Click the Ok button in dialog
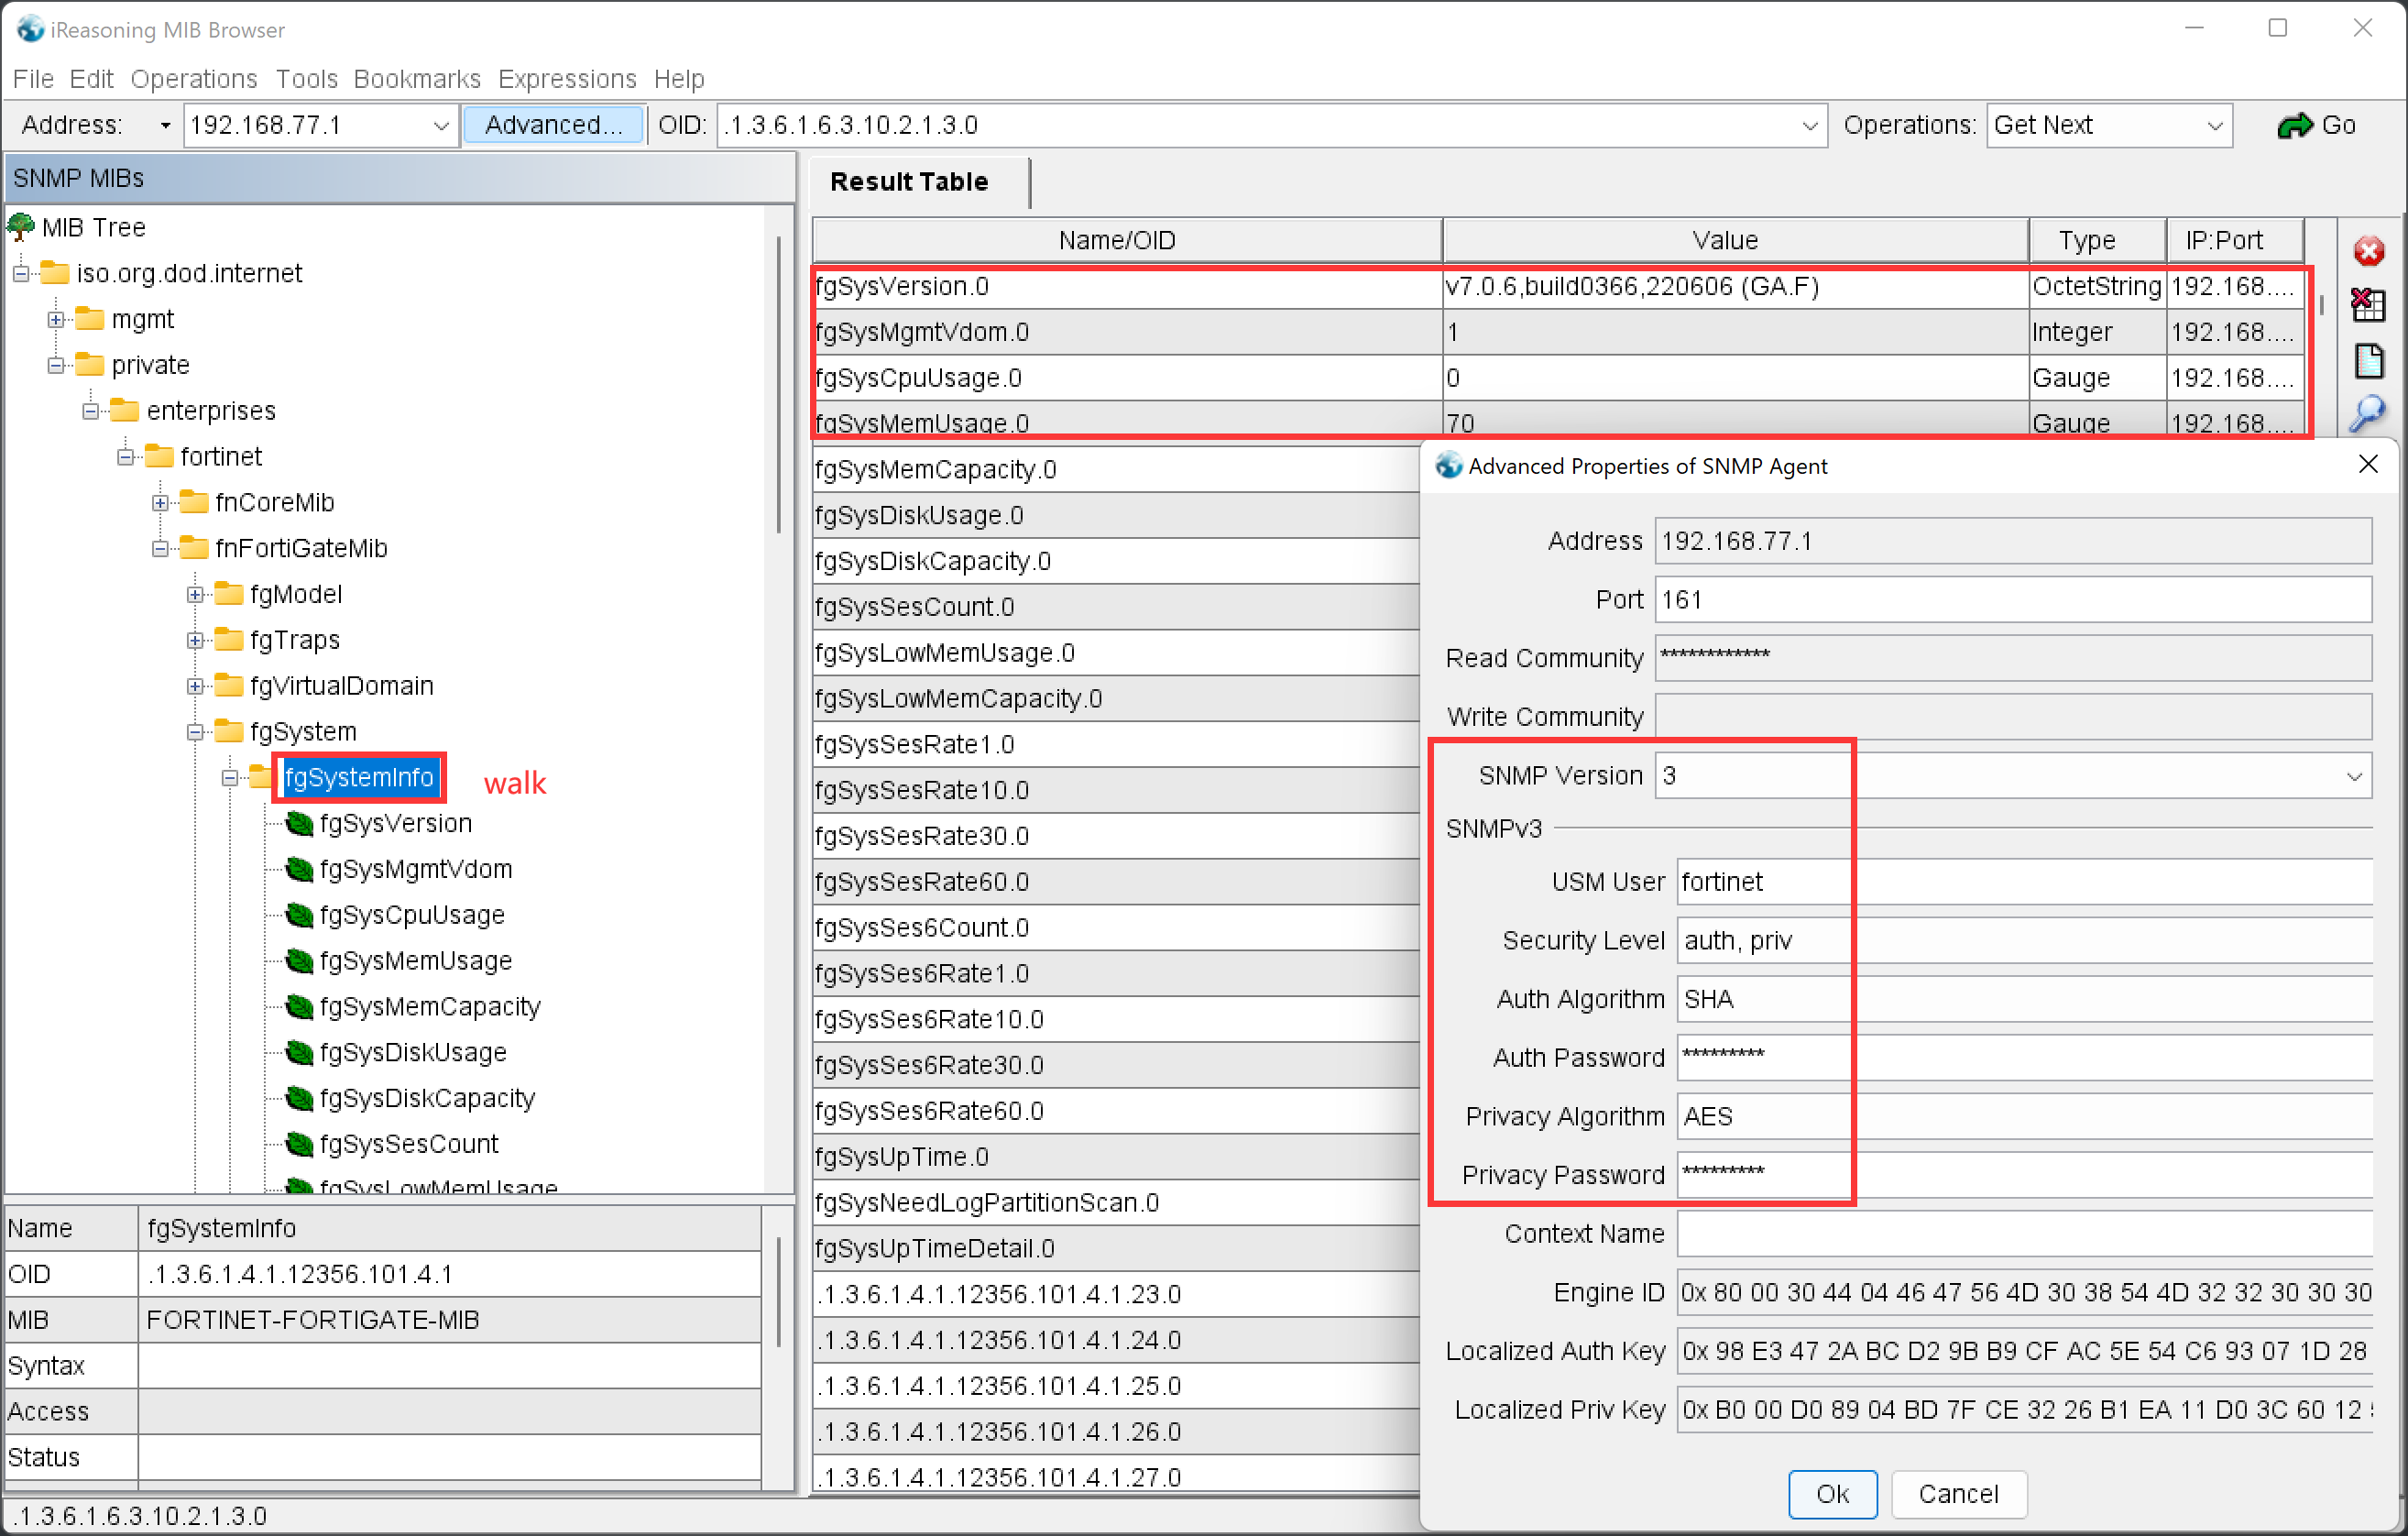This screenshot has height=1536, width=2408. (1831, 1493)
